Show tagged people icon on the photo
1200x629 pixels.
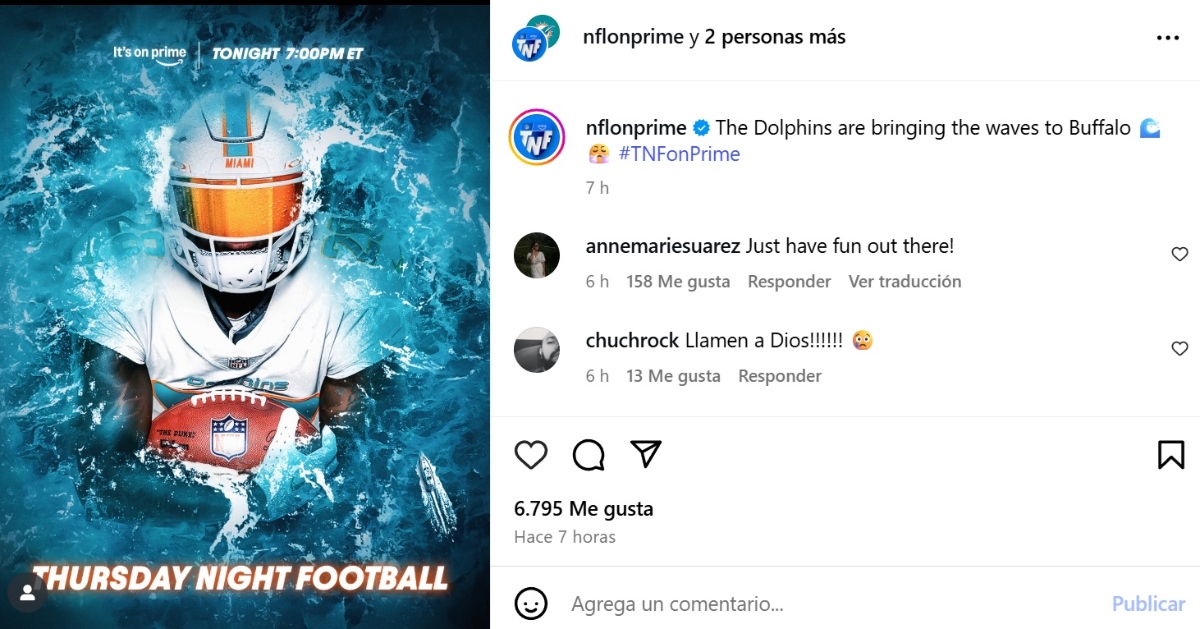click(27, 592)
